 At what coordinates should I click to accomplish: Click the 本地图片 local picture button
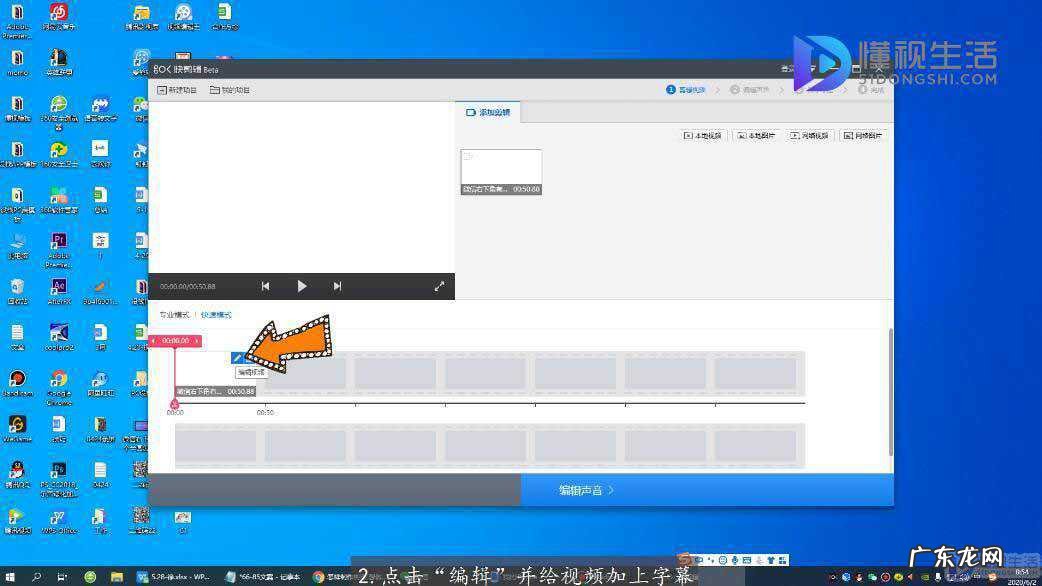pos(756,136)
